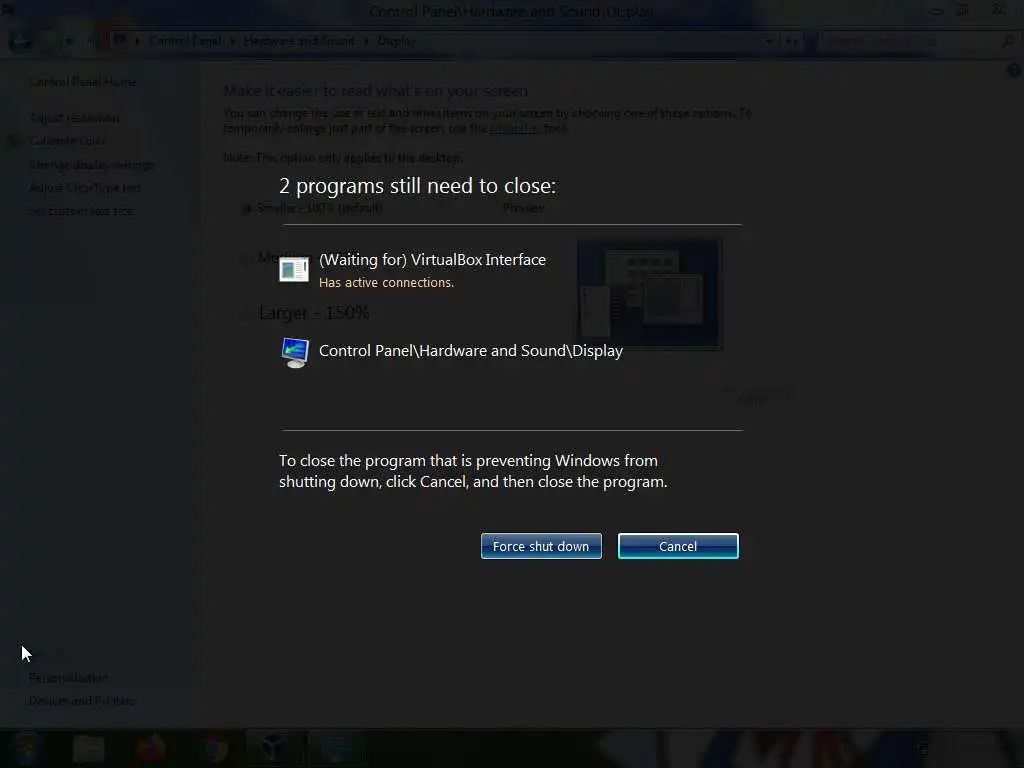This screenshot has height=768, width=1024.
Task: Click "2 programs still need to close:" heading
Action: click(x=417, y=186)
